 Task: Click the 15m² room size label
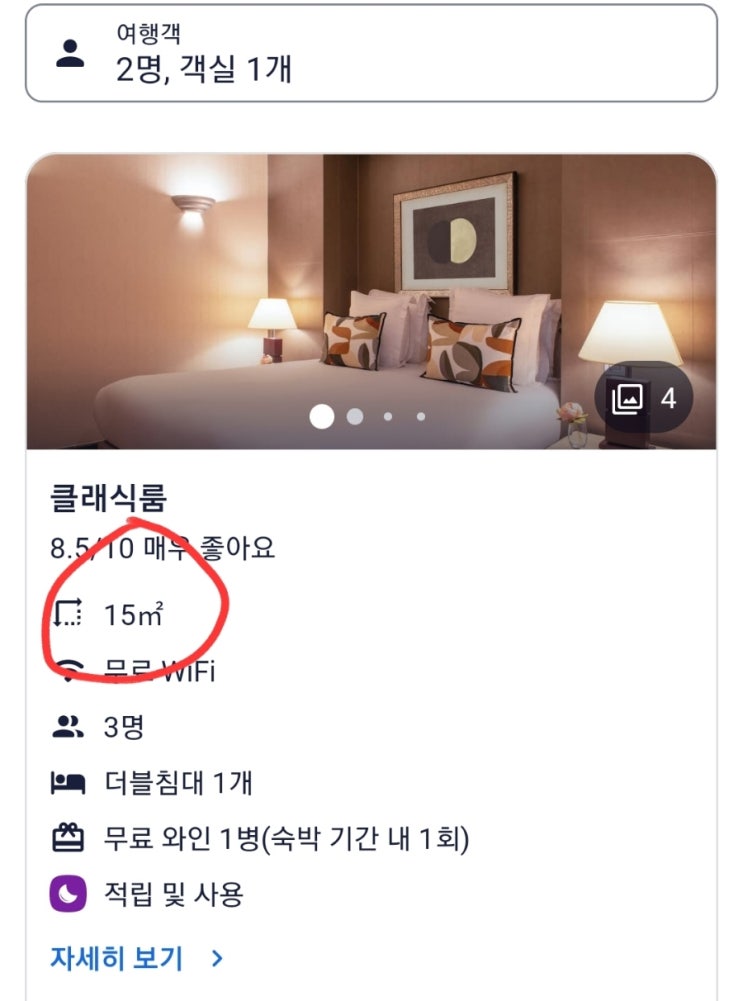tap(133, 615)
